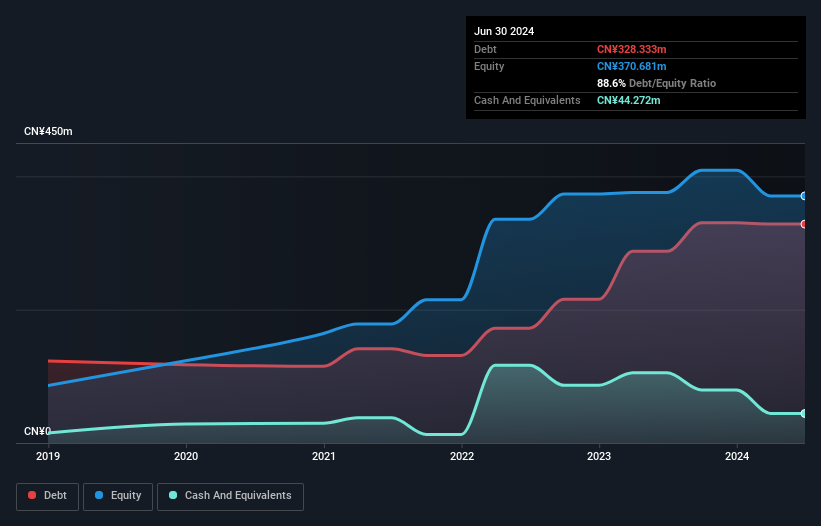This screenshot has height=526, width=821.
Task: Click the 2021 x-axis label
Action: click(x=324, y=456)
